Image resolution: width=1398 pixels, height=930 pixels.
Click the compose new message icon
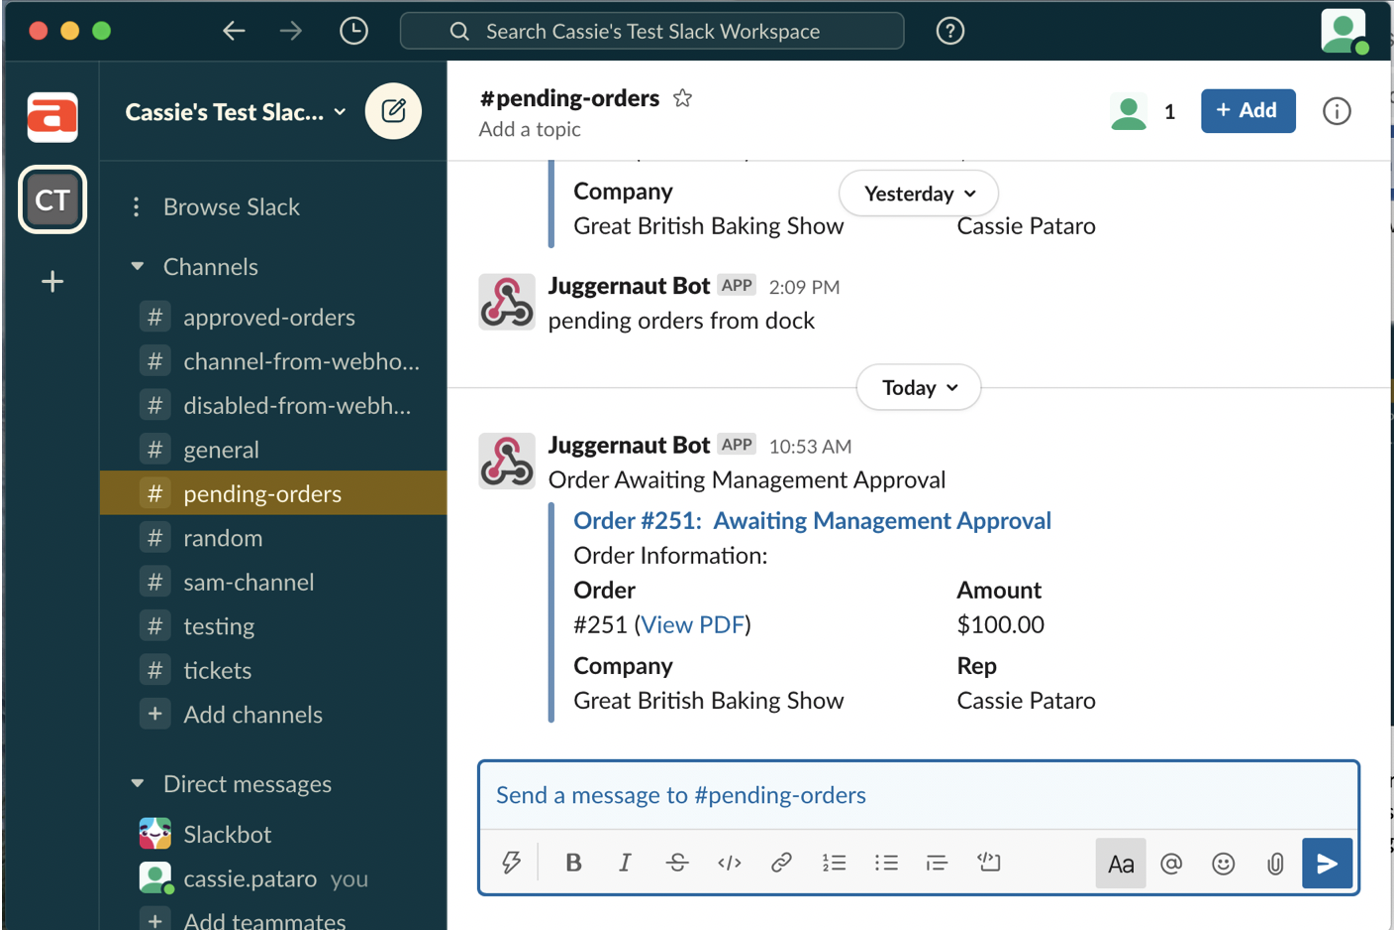point(393,111)
